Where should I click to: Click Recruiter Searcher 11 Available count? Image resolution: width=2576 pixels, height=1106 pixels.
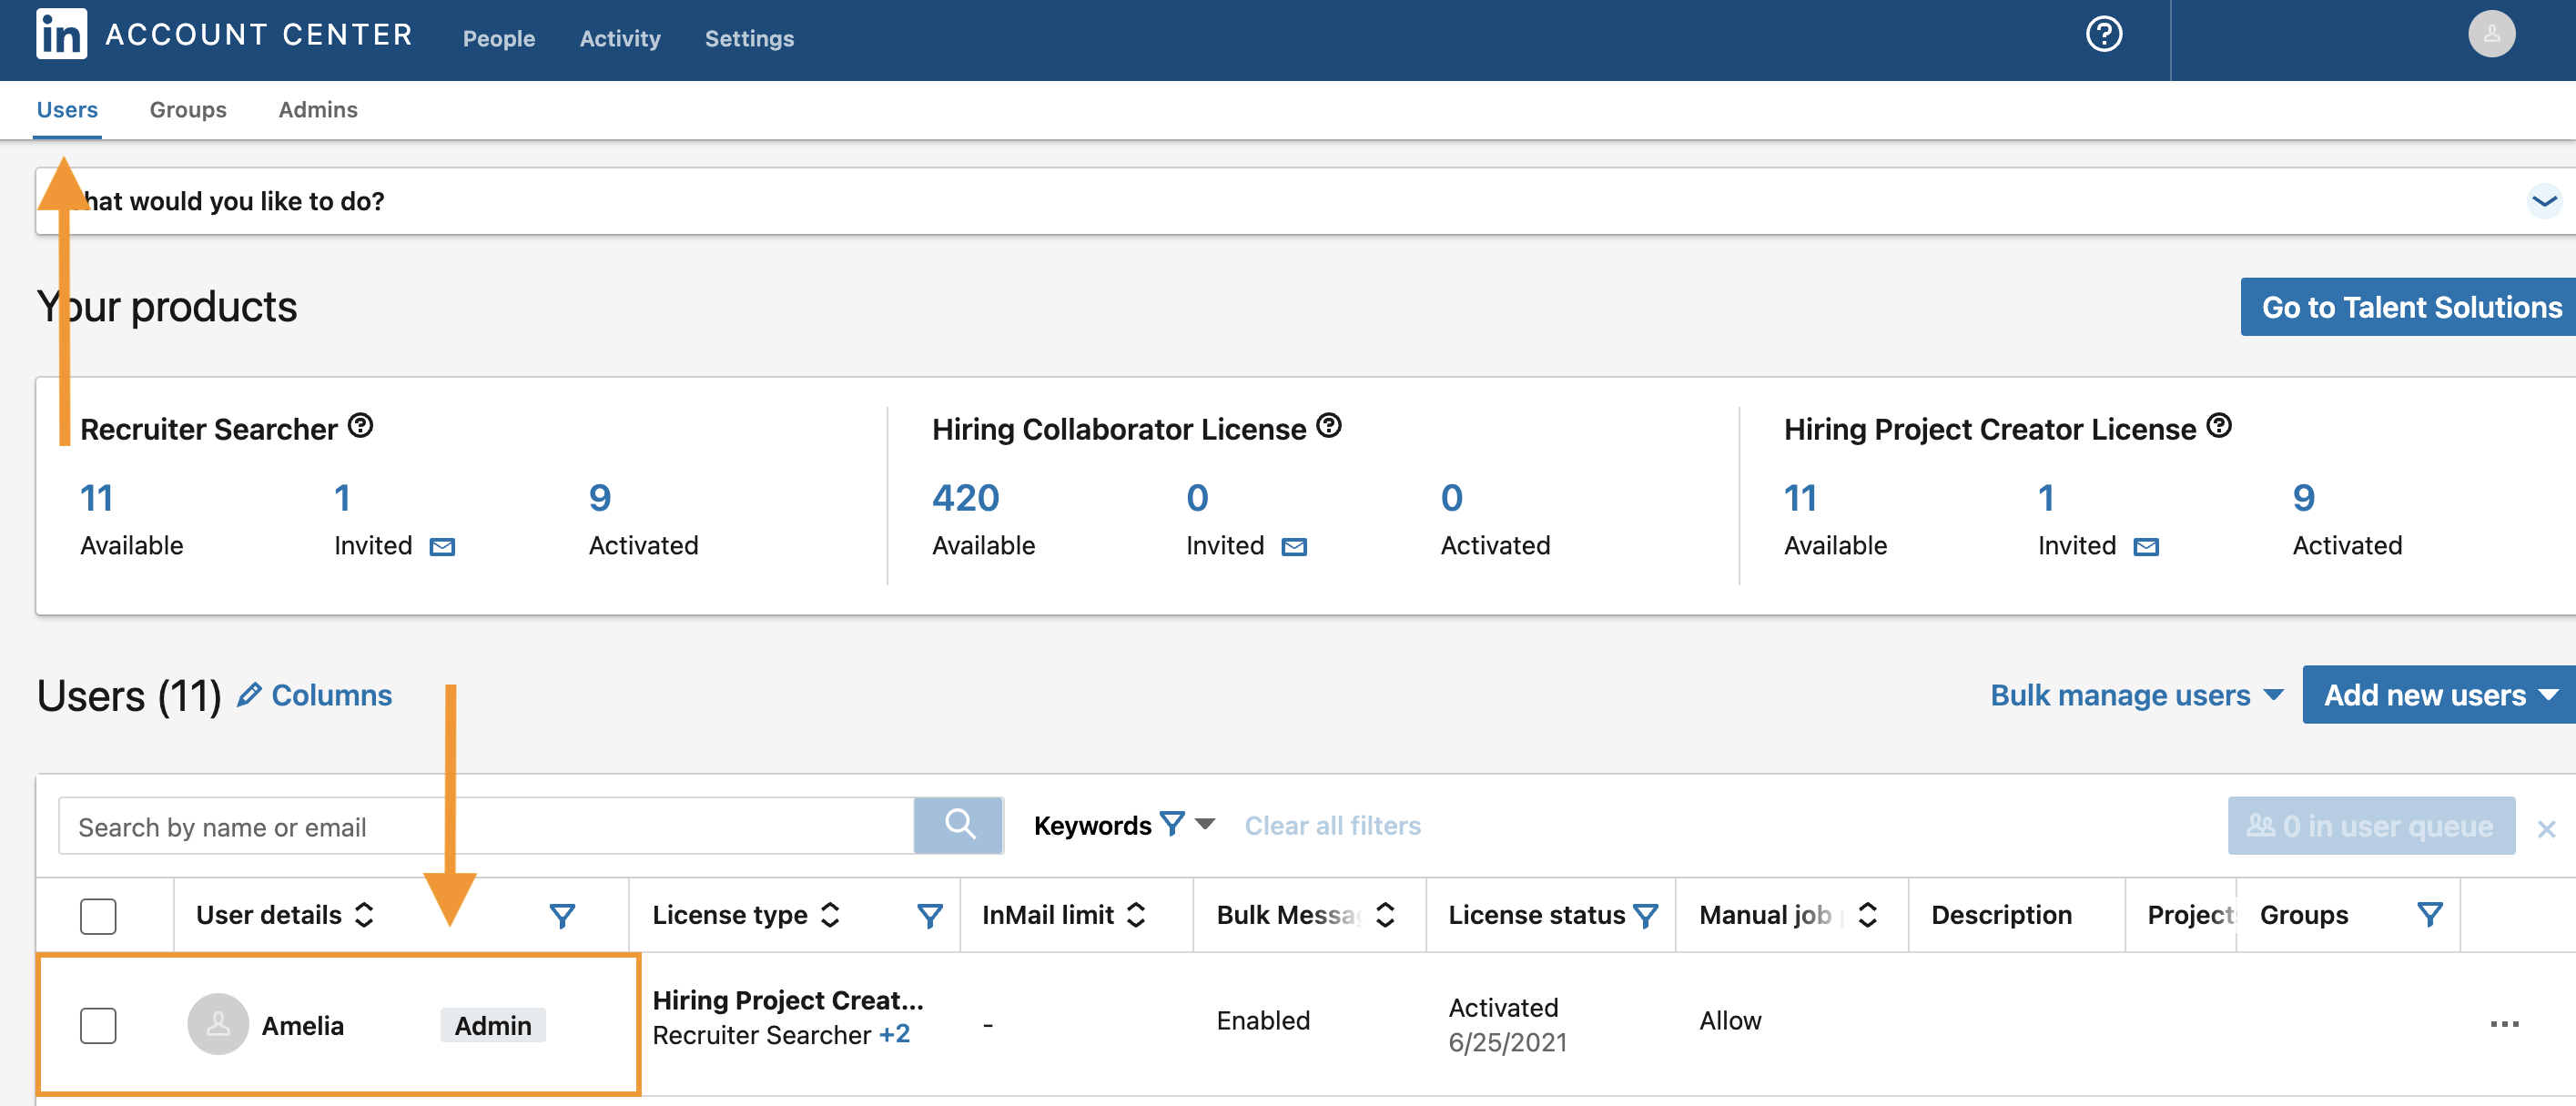coord(97,497)
